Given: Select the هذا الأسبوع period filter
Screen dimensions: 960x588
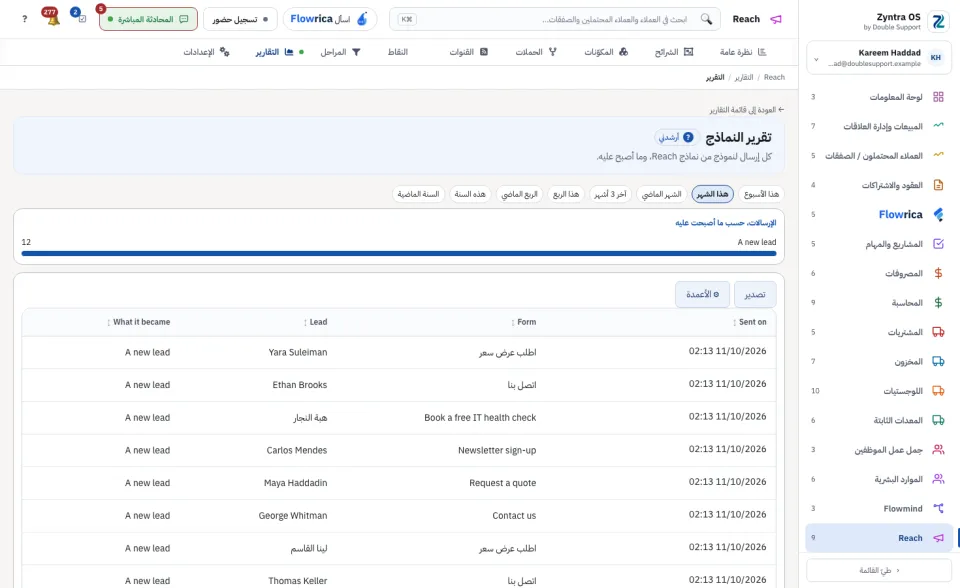Looking at the screenshot, I should coord(761,194).
